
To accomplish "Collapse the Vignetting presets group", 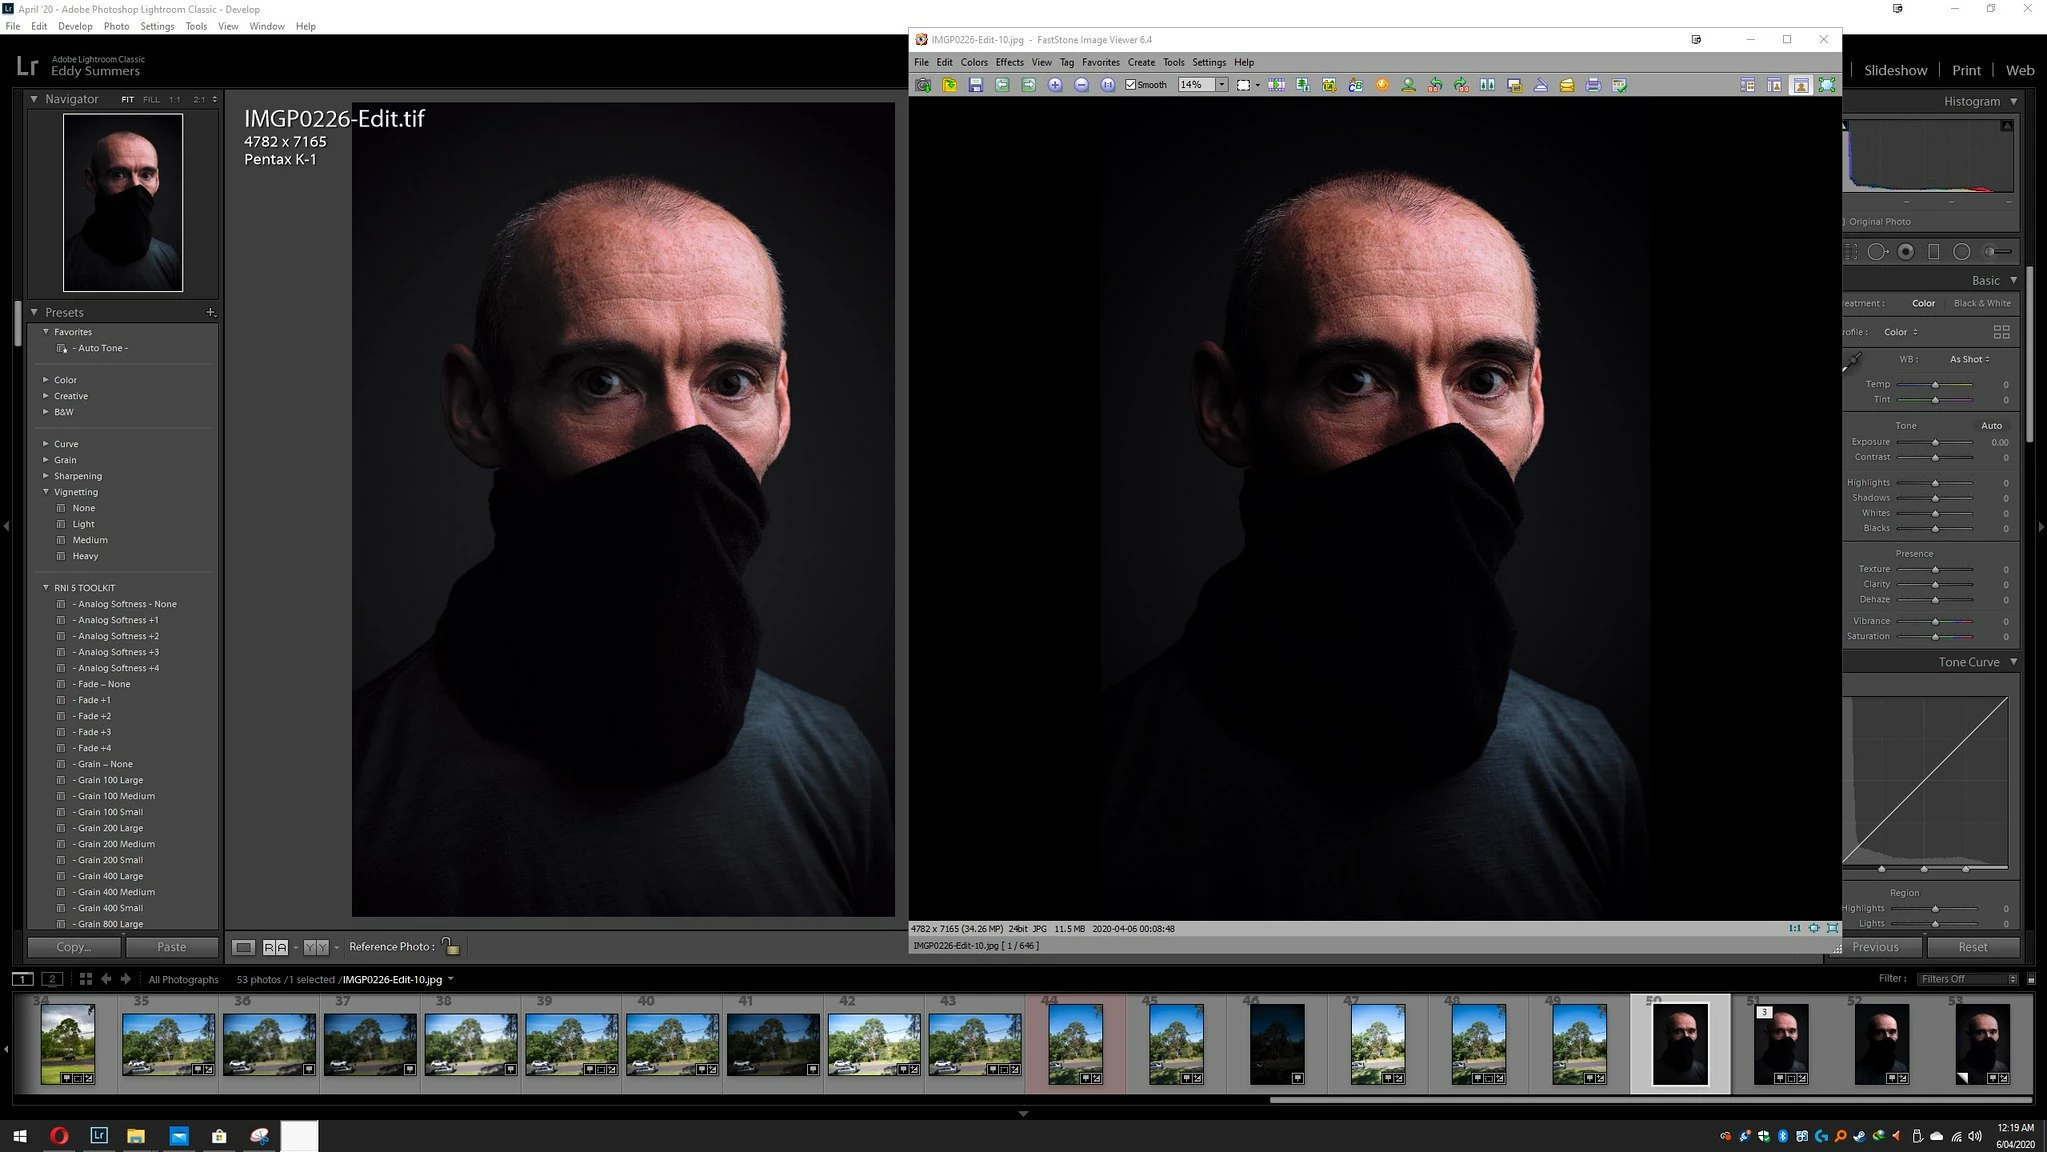I will click(x=46, y=492).
